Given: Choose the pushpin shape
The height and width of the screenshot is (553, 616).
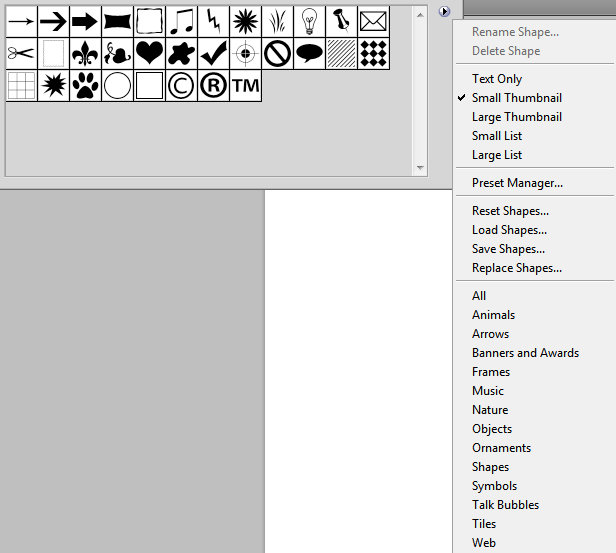Looking at the screenshot, I should click(341, 22).
